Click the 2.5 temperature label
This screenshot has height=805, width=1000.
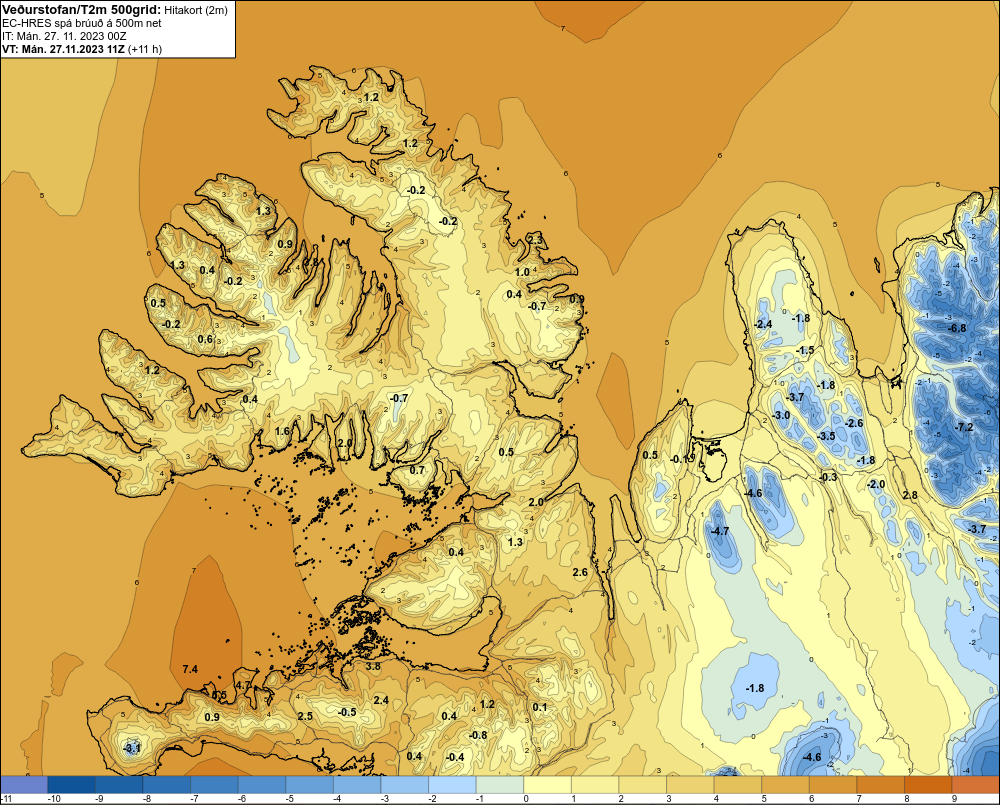tap(305, 716)
